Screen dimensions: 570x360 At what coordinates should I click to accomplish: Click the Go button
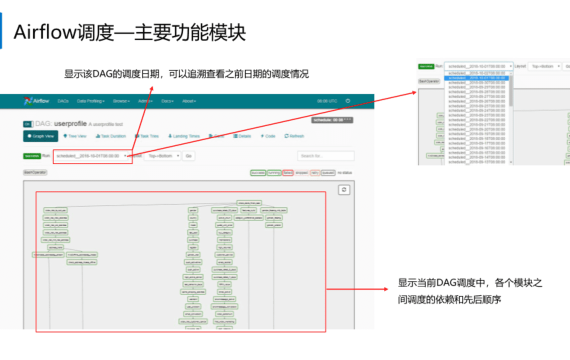click(189, 156)
